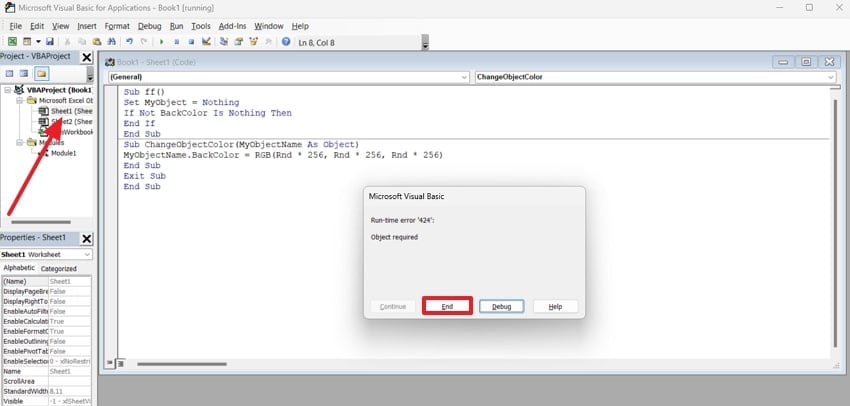
Task: Click the StandardWidth value 8.11
Action: (x=70, y=391)
